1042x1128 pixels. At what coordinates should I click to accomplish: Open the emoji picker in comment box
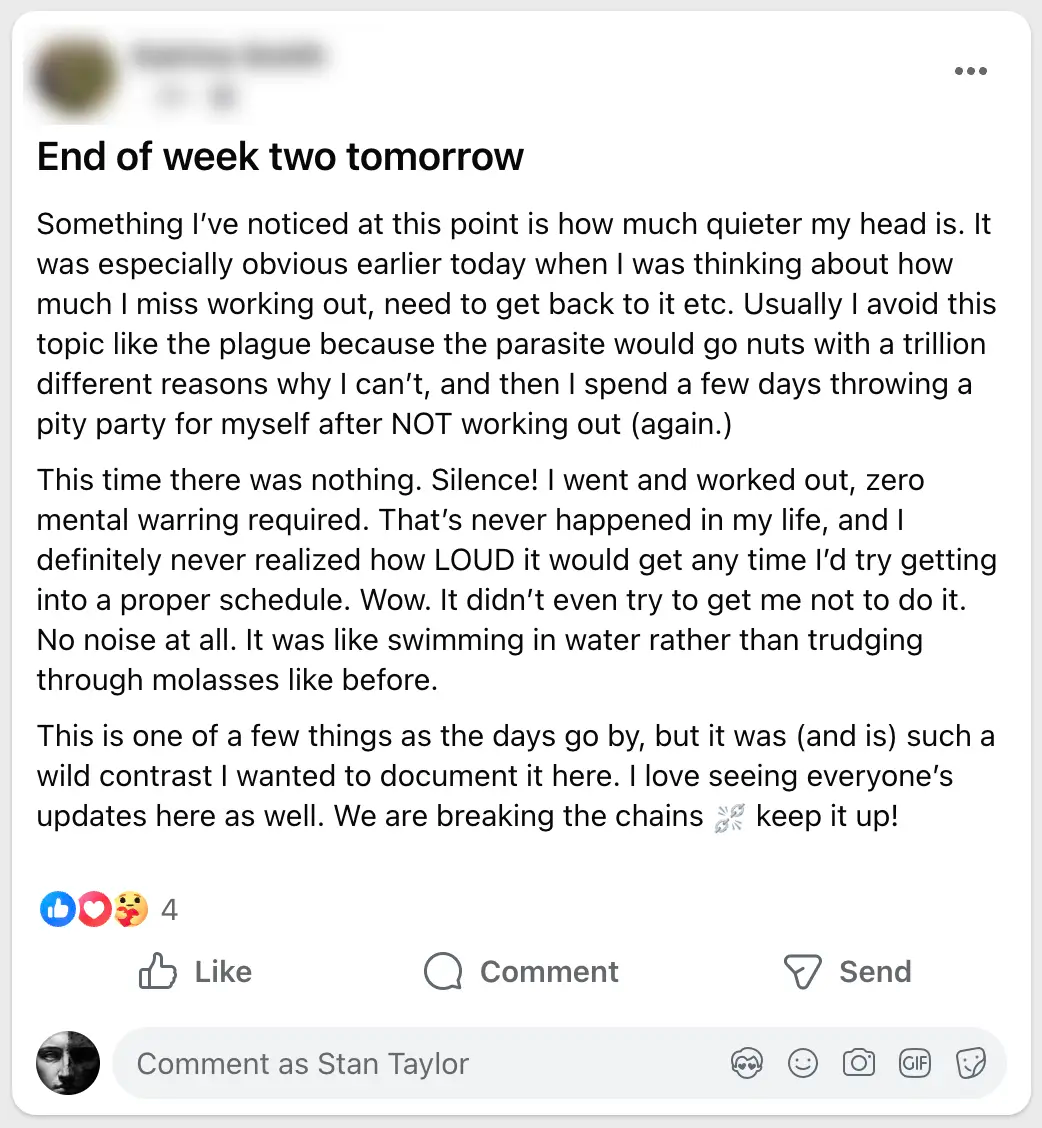(802, 1064)
